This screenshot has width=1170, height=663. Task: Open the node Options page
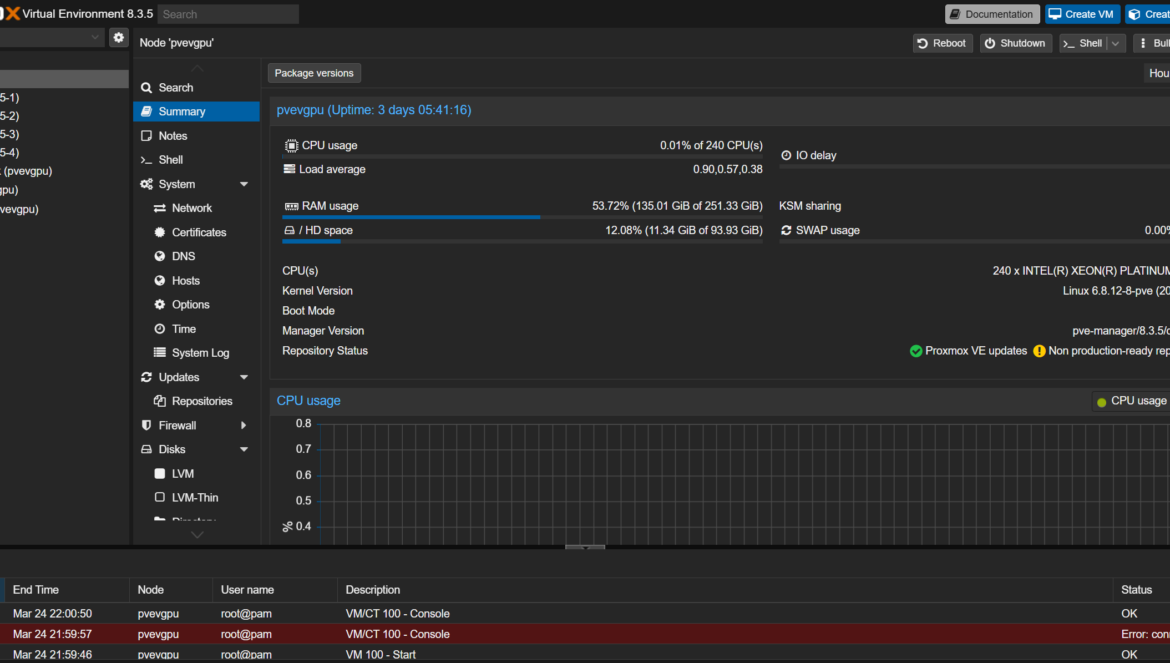pyautogui.click(x=196, y=304)
